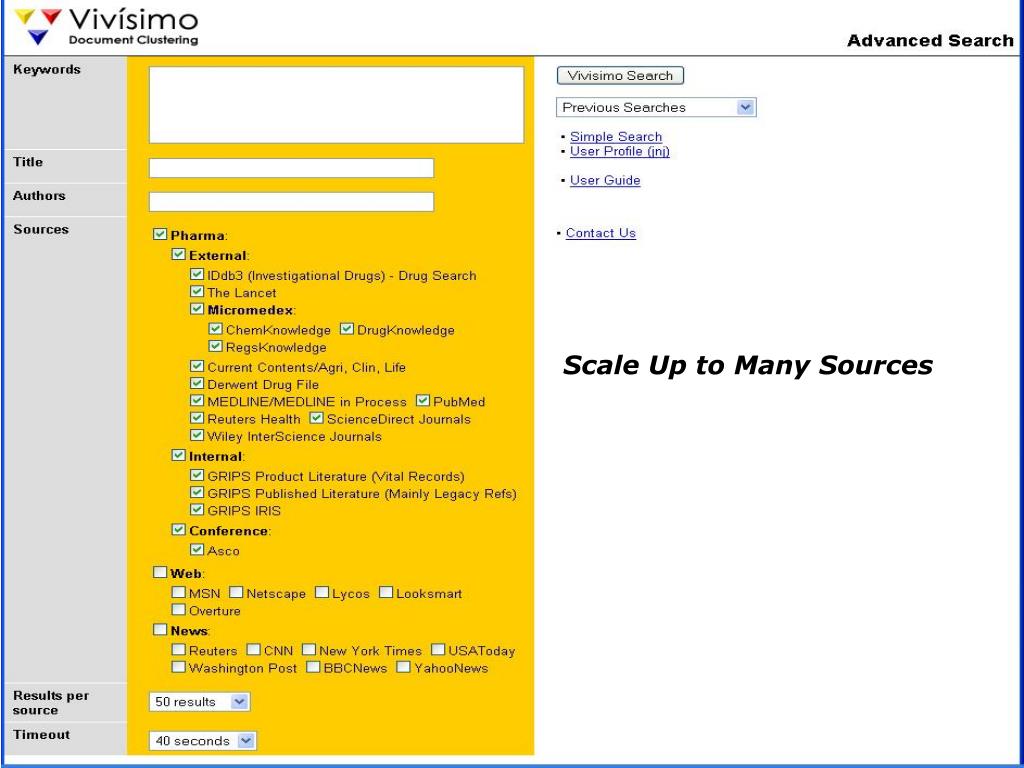
Task: Open the 50 results dropdown
Action: [x=199, y=701]
